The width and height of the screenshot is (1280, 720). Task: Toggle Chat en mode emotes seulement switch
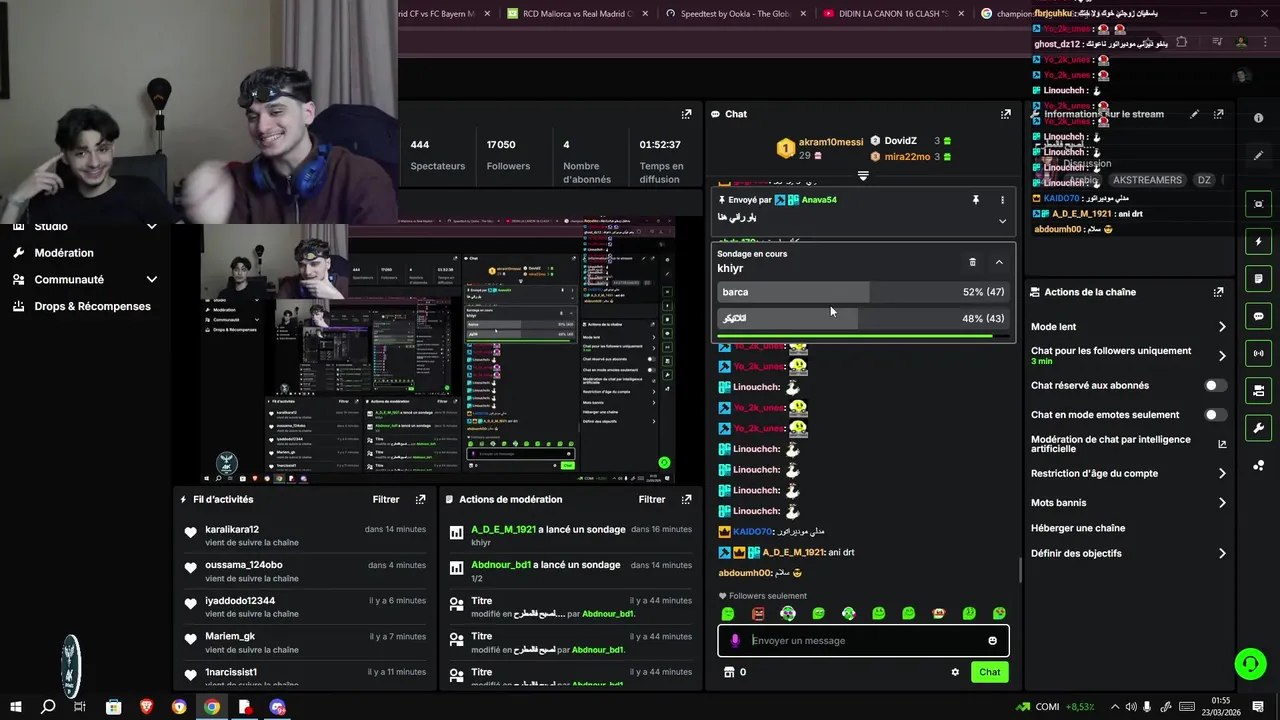click(x=1215, y=414)
